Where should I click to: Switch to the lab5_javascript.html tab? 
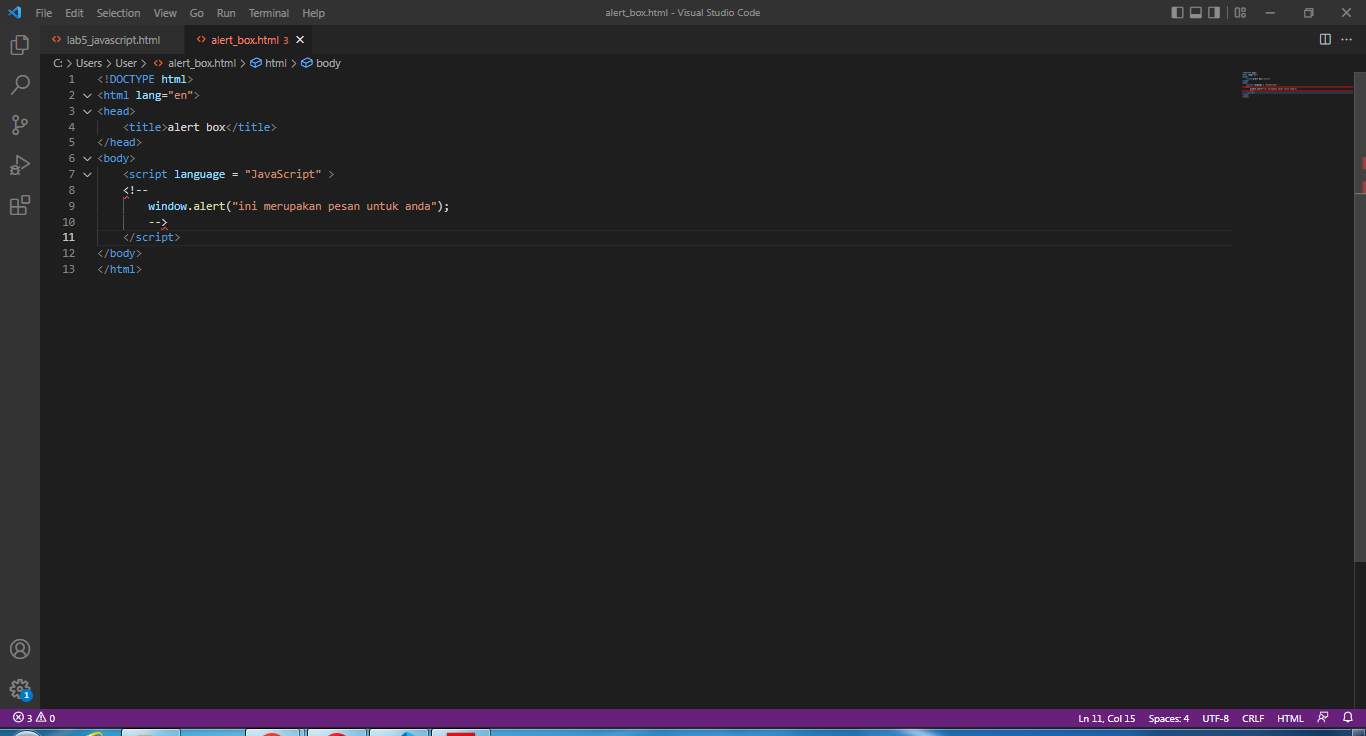click(112, 40)
